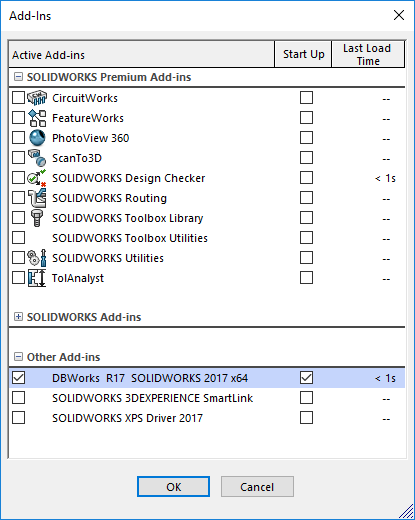Click the Start Up column header
415x520 pixels.
pos(303,54)
